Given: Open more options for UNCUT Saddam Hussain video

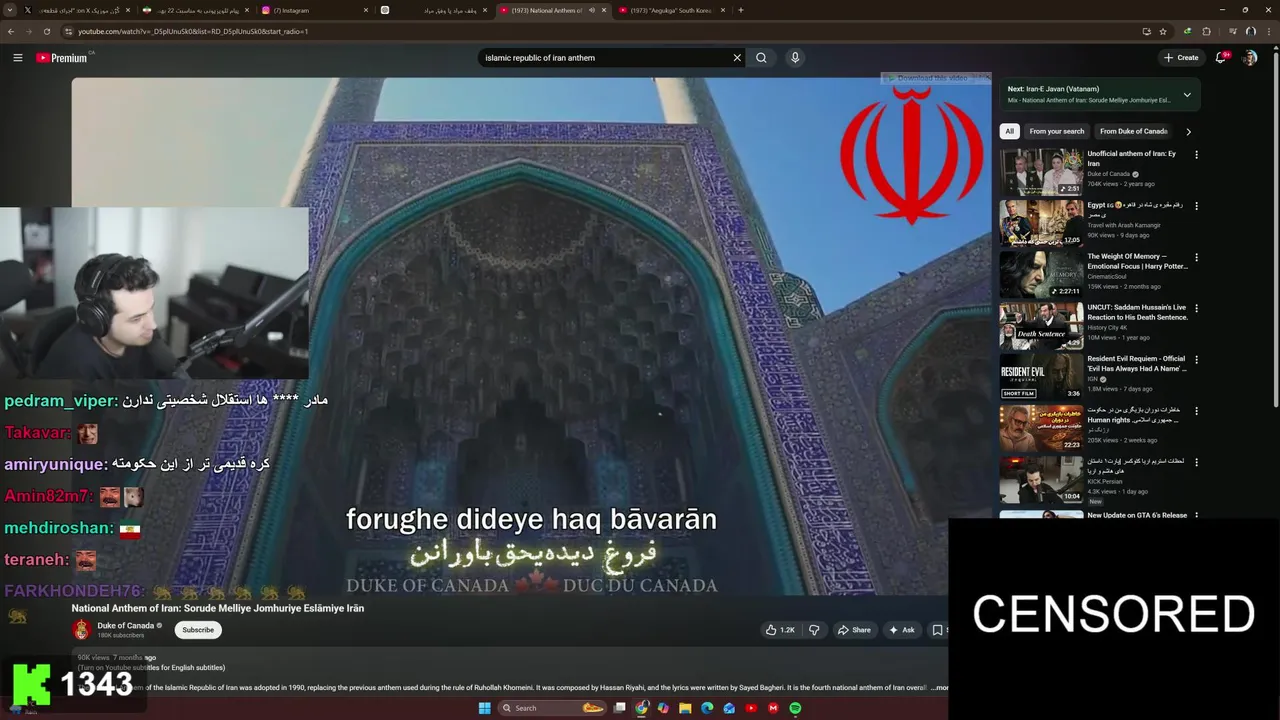Looking at the screenshot, I should 1196,308.
